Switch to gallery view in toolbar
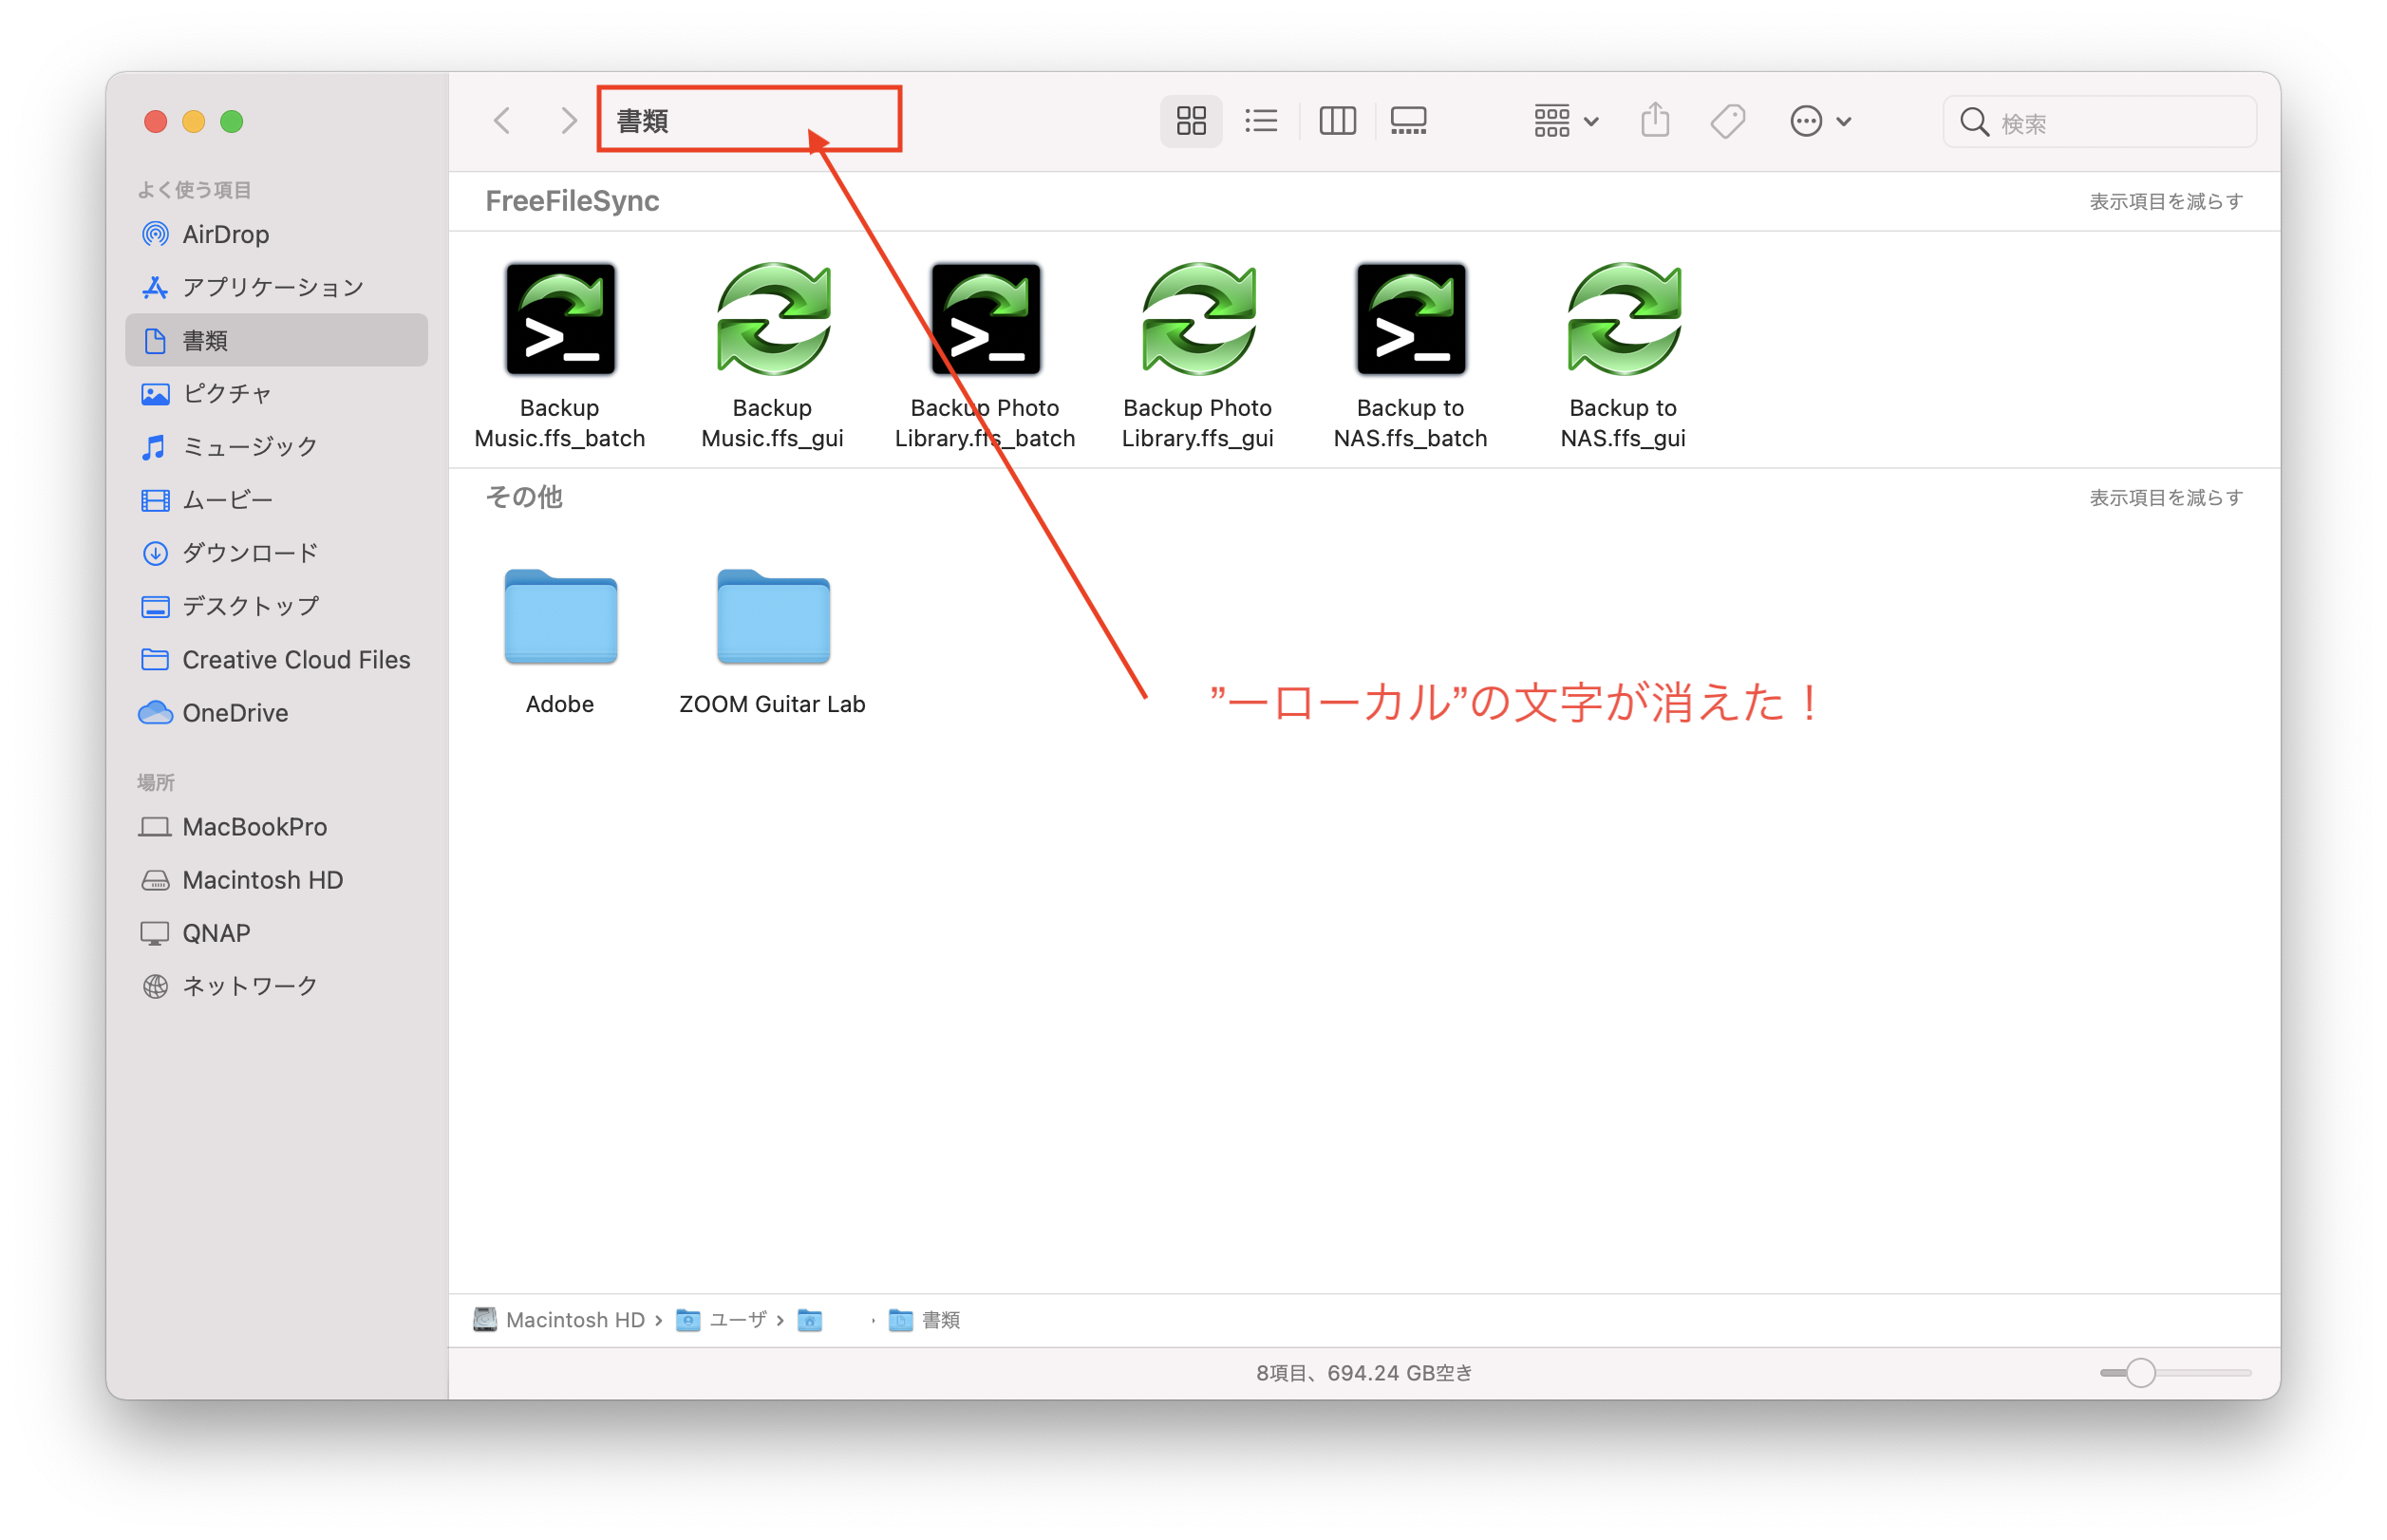 click(x=1408, y=121)
